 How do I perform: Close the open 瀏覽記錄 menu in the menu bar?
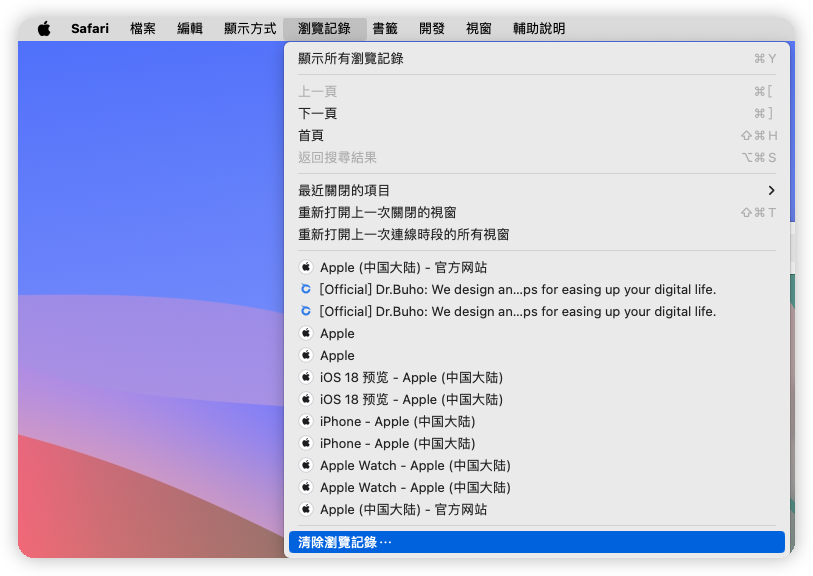[x=325, y=29]
